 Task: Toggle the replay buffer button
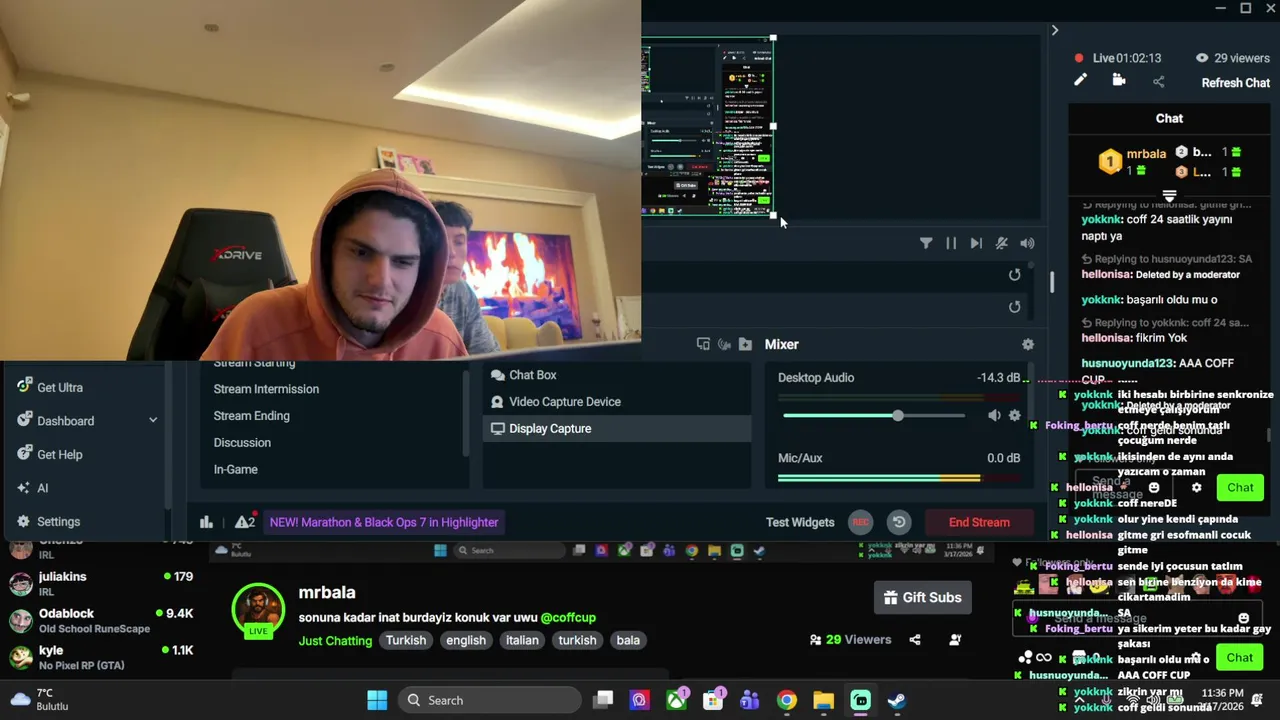tap(899, 522)
